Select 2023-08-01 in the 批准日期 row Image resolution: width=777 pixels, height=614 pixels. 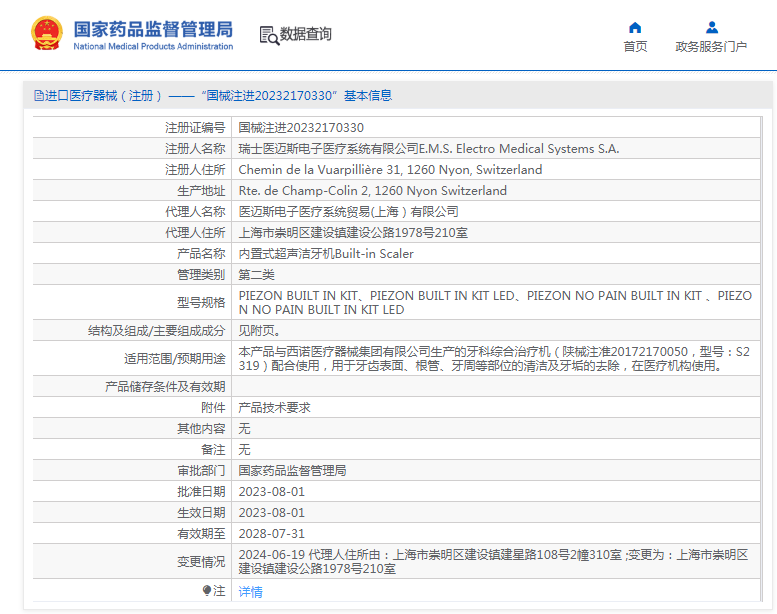click(x=272, y=492)
